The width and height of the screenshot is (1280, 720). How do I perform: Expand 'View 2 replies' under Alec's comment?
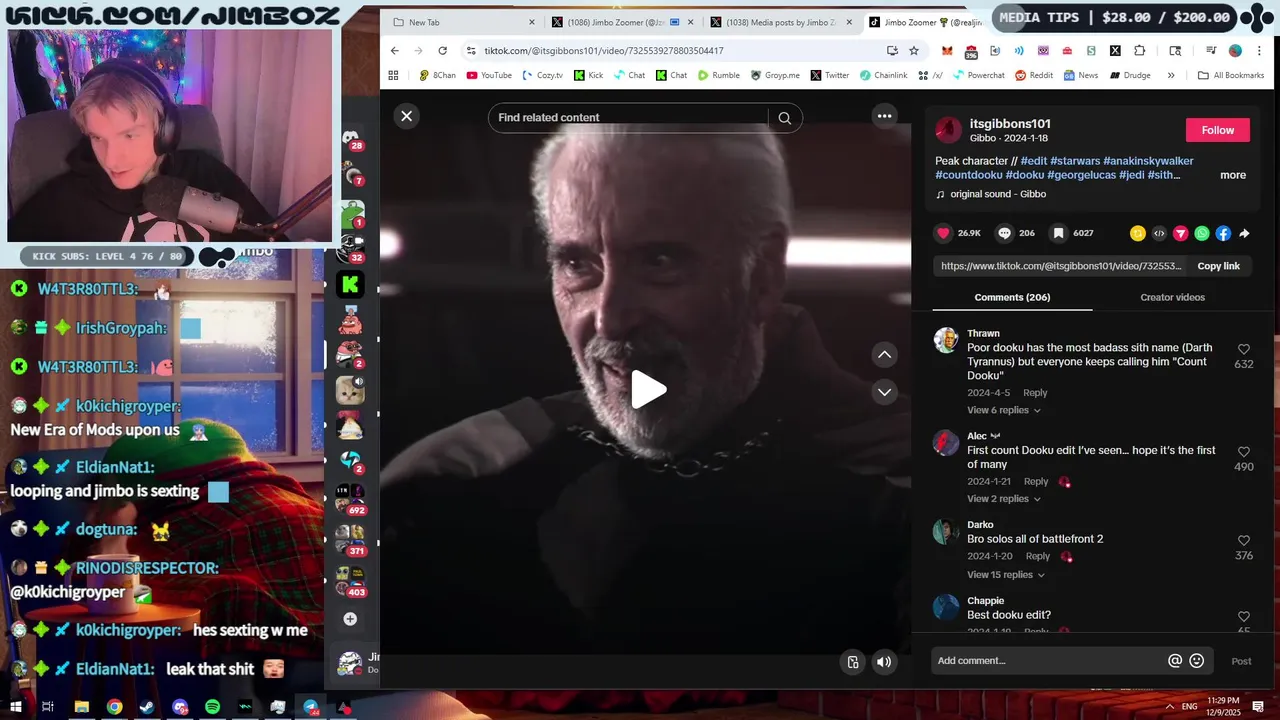tap(1003, 499)
